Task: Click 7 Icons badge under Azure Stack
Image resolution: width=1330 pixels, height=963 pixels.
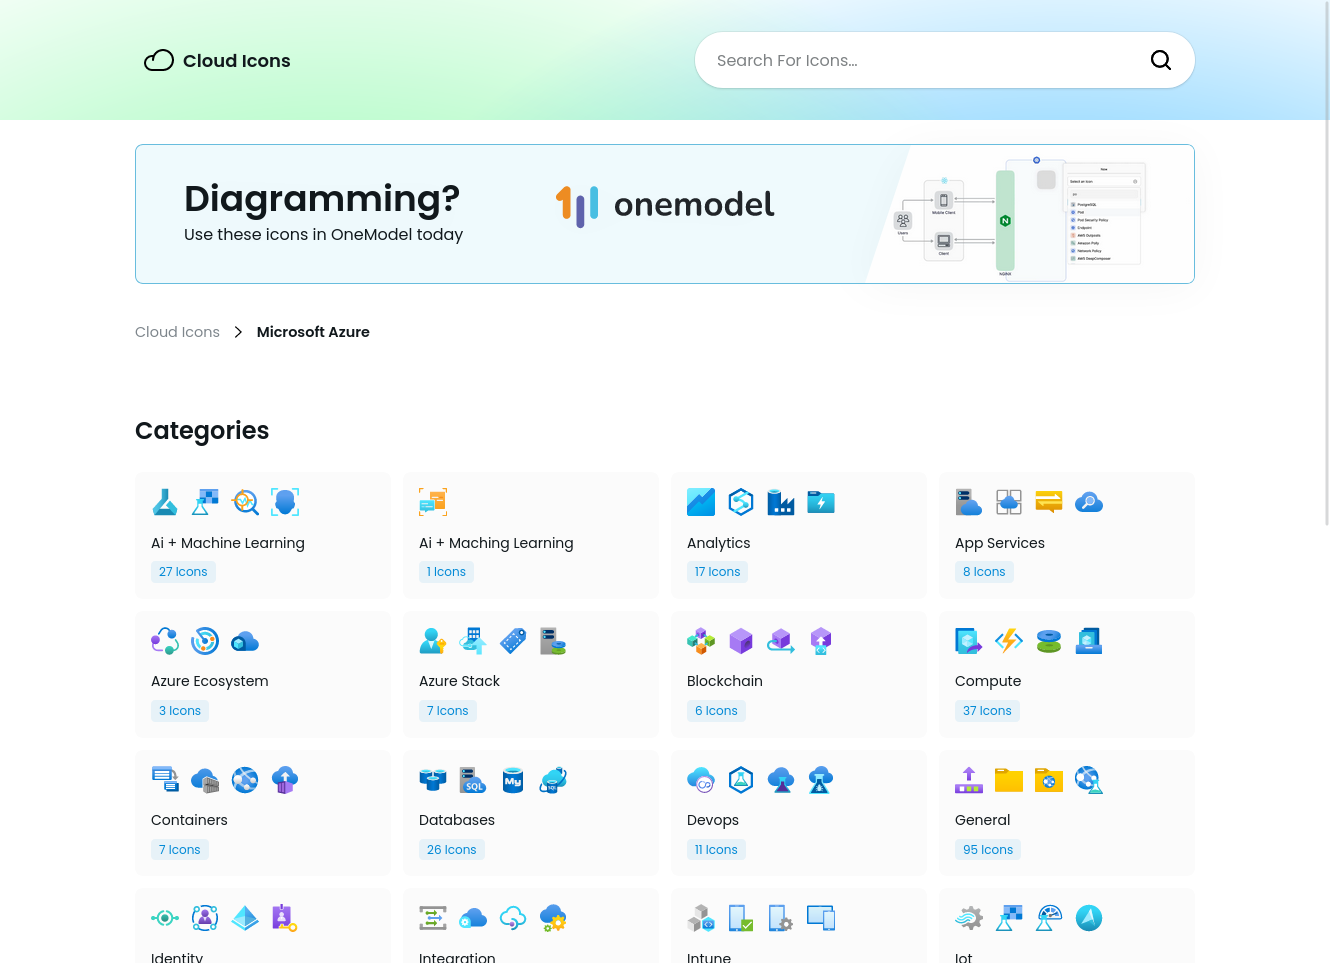Action: click(x=448, y=711)
